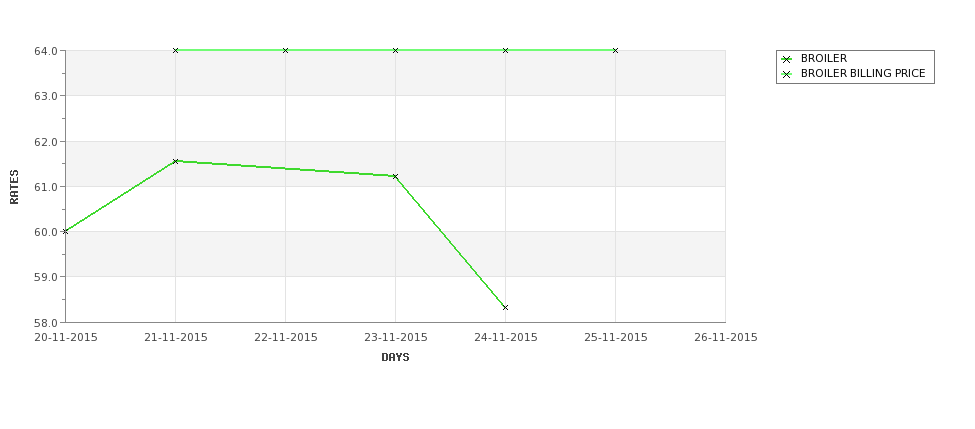
Task: Select the BROILER peak point on 21-11-2015
Action: [x=175, y=161]
